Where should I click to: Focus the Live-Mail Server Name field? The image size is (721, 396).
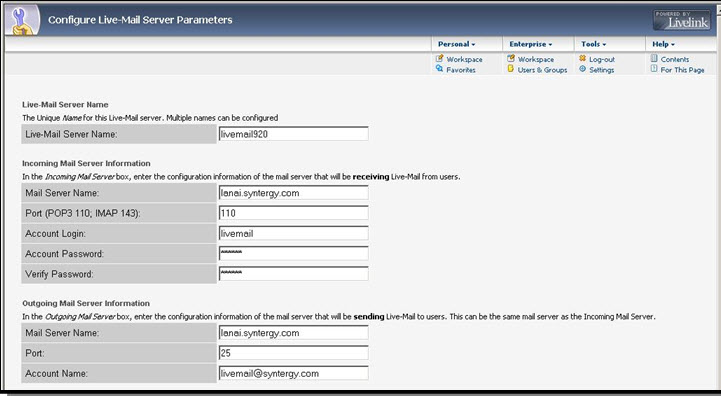point(293,134)
